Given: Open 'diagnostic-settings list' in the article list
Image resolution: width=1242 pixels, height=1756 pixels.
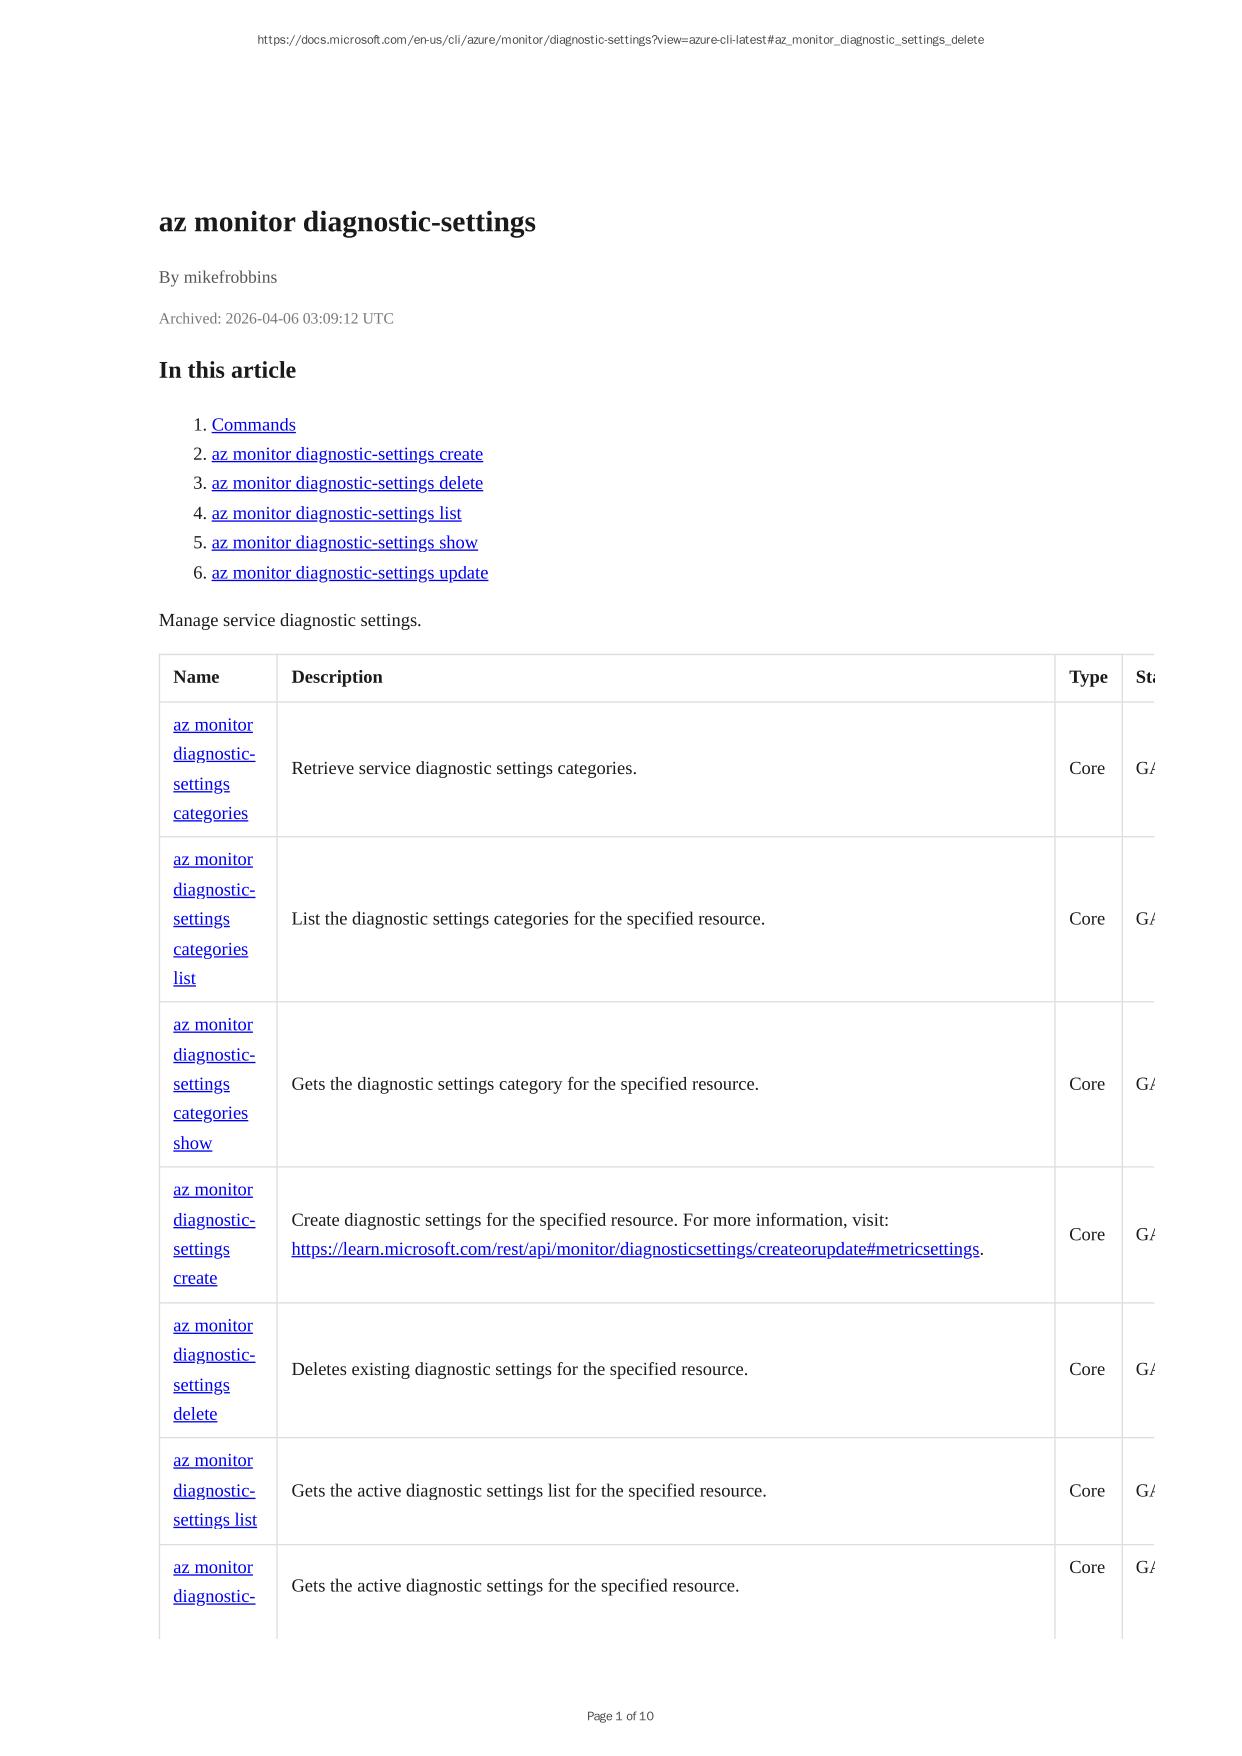Looking at the screenshot, I should click(x=336, y=513).
